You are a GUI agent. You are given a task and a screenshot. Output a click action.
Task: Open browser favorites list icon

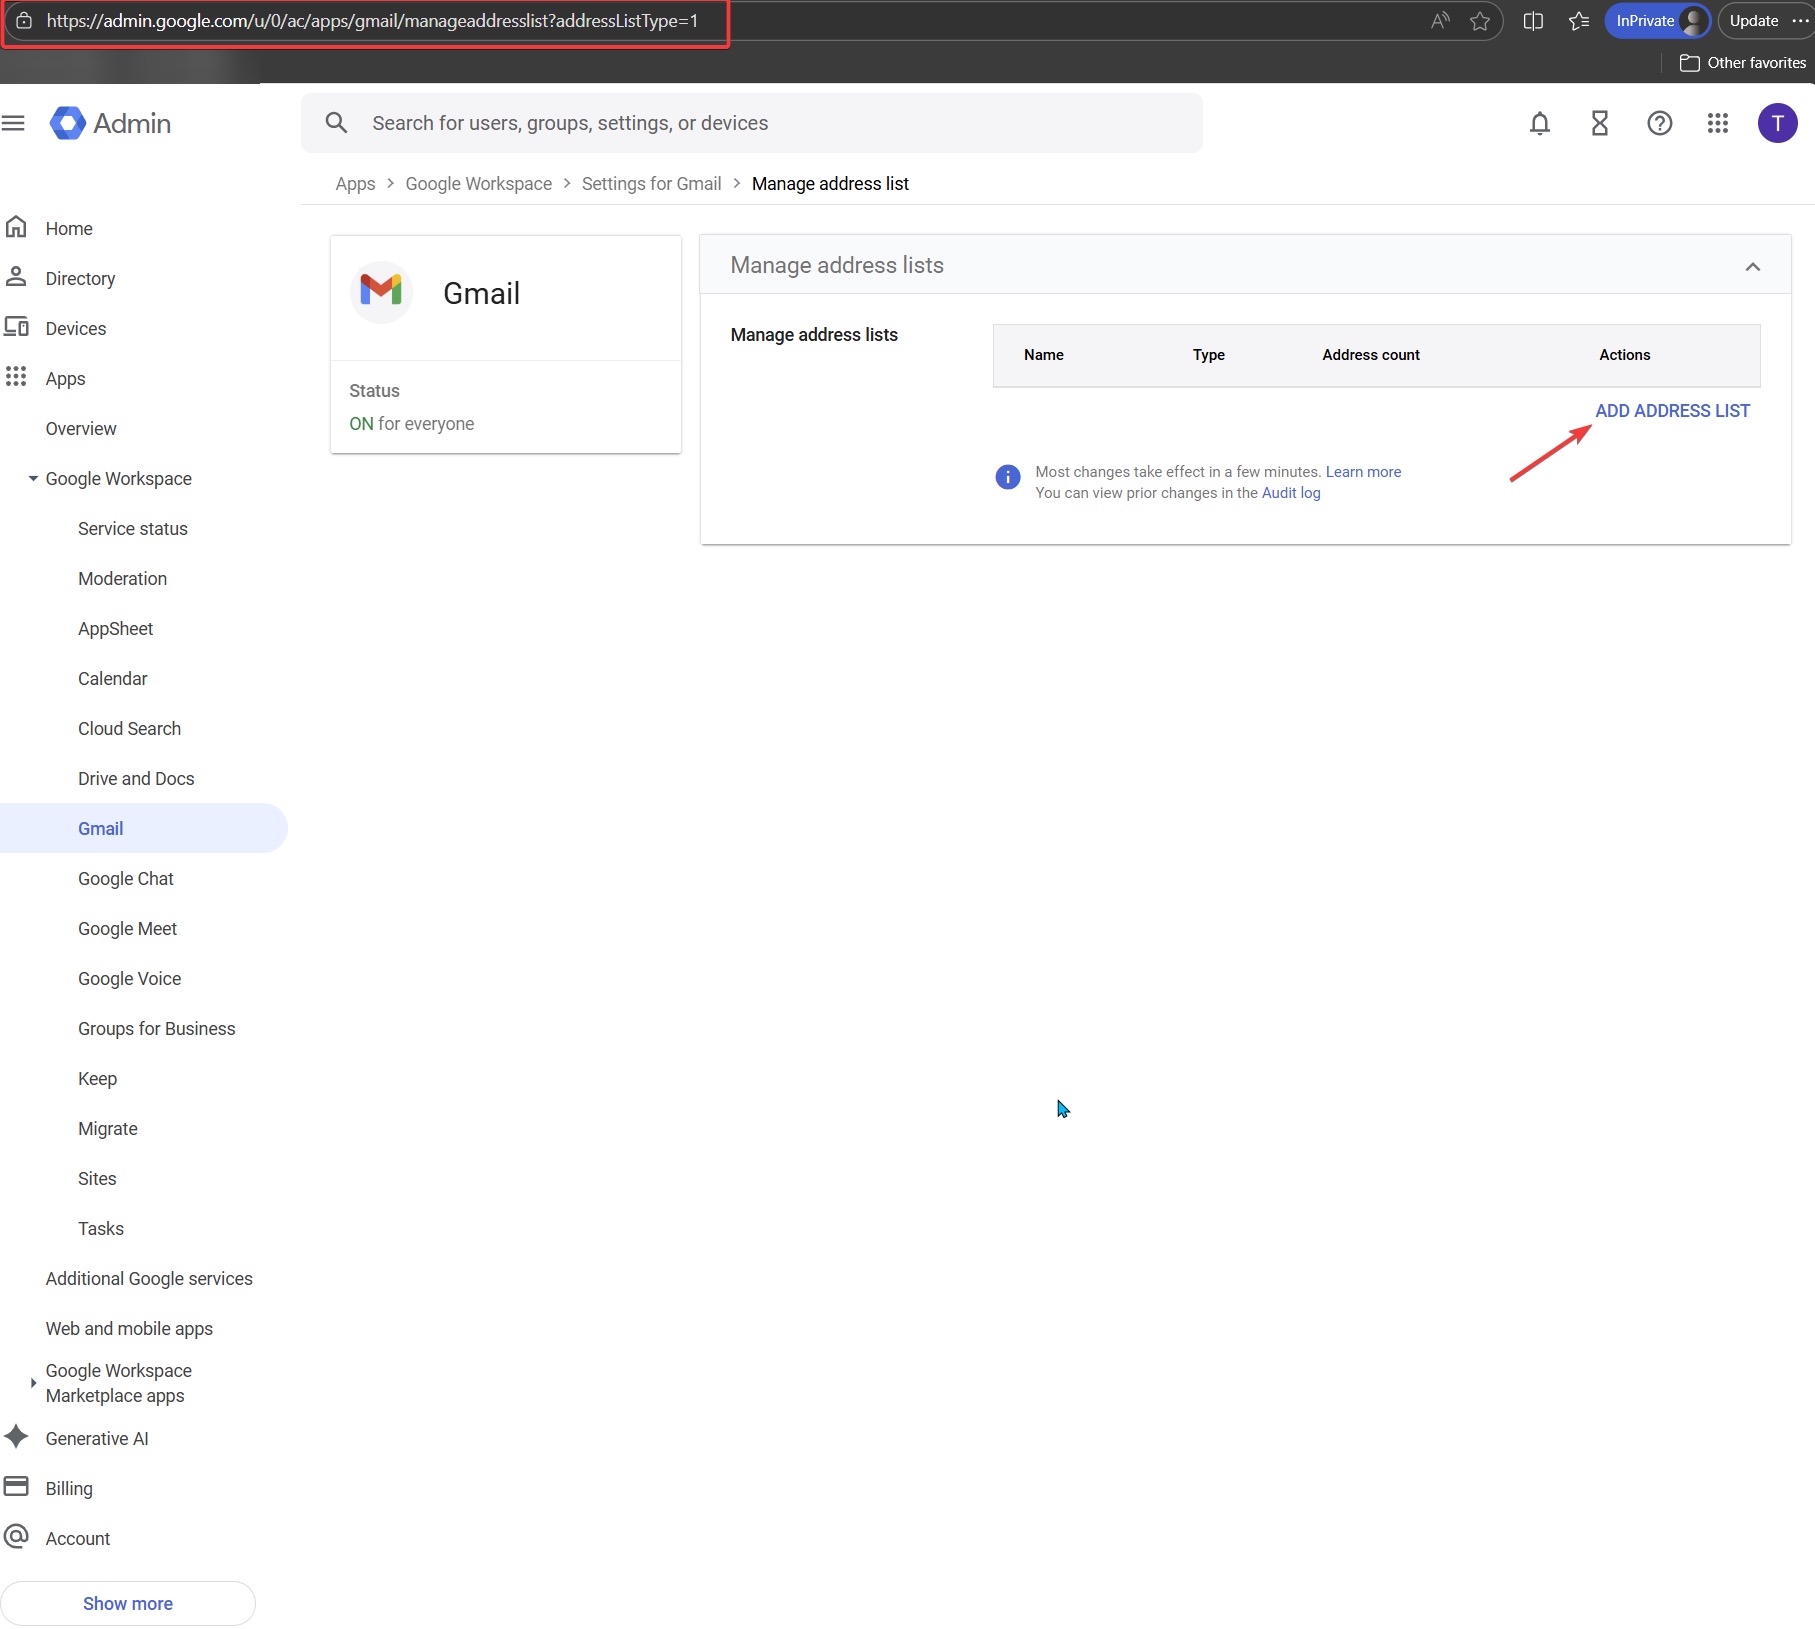tap(1579, 21)
